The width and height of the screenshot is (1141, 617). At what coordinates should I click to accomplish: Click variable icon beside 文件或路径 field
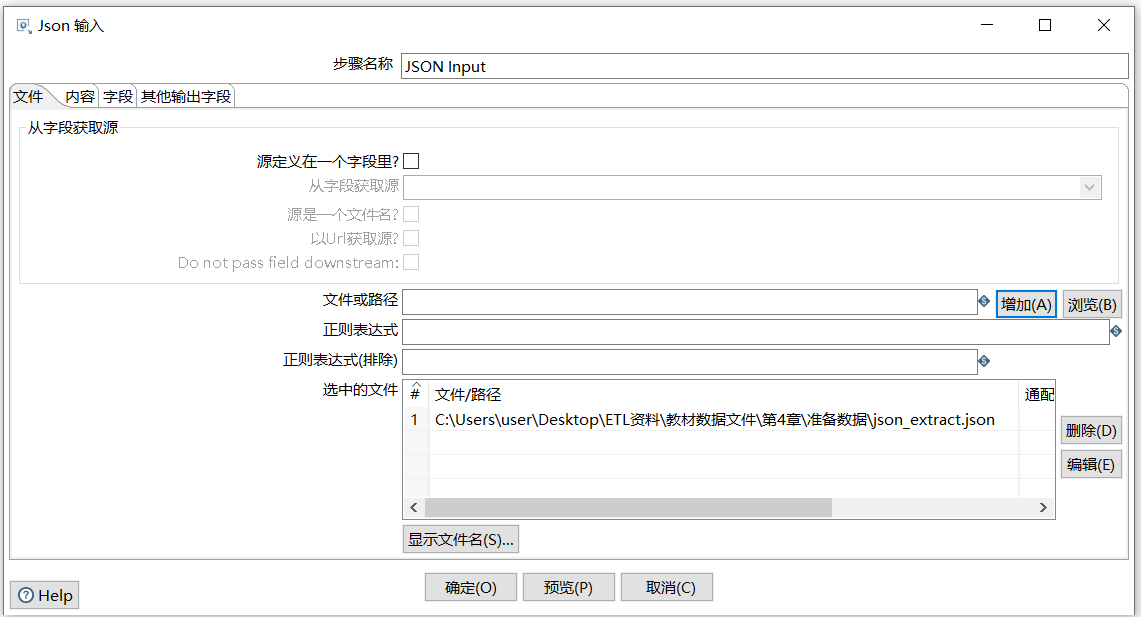(984, 300)
